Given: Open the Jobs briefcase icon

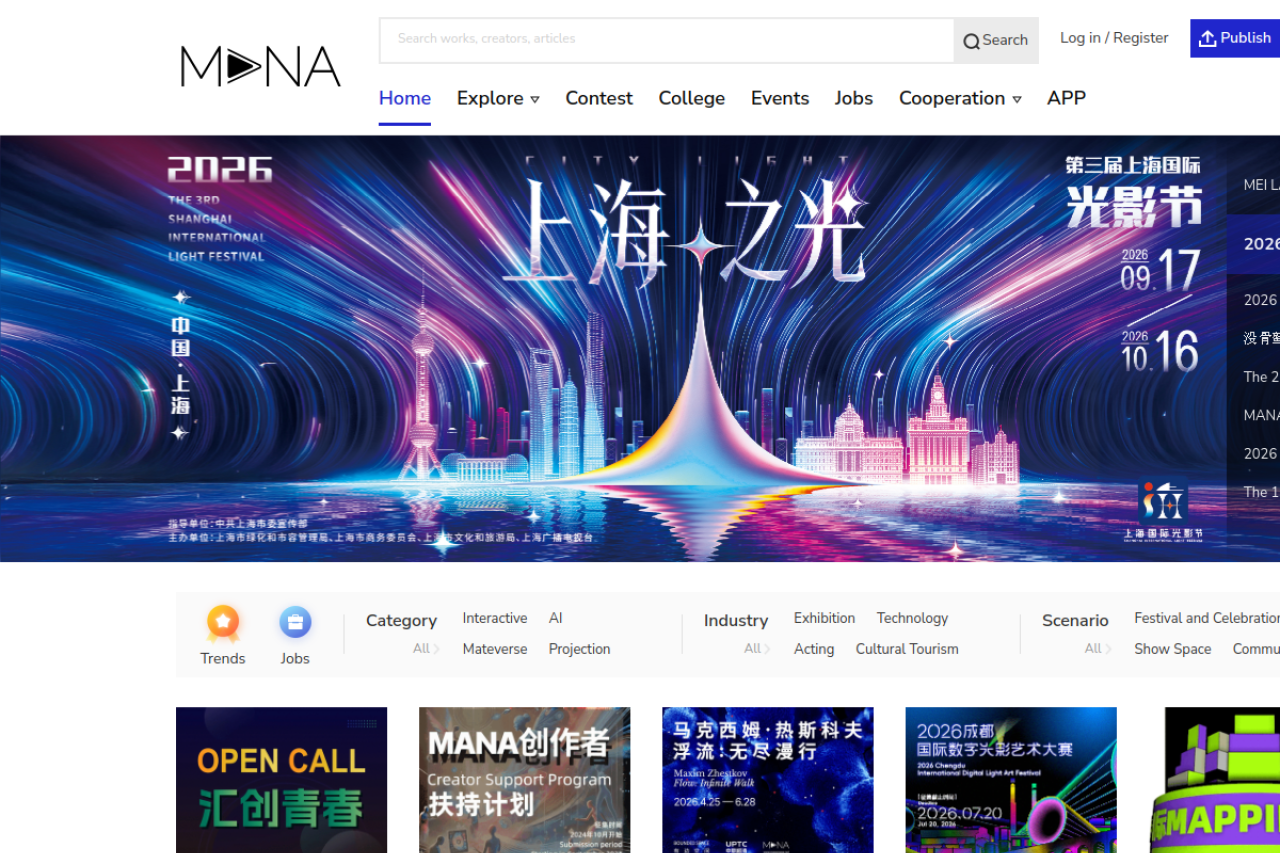Looking at the screenshot, I should click(x=295, y=623).
